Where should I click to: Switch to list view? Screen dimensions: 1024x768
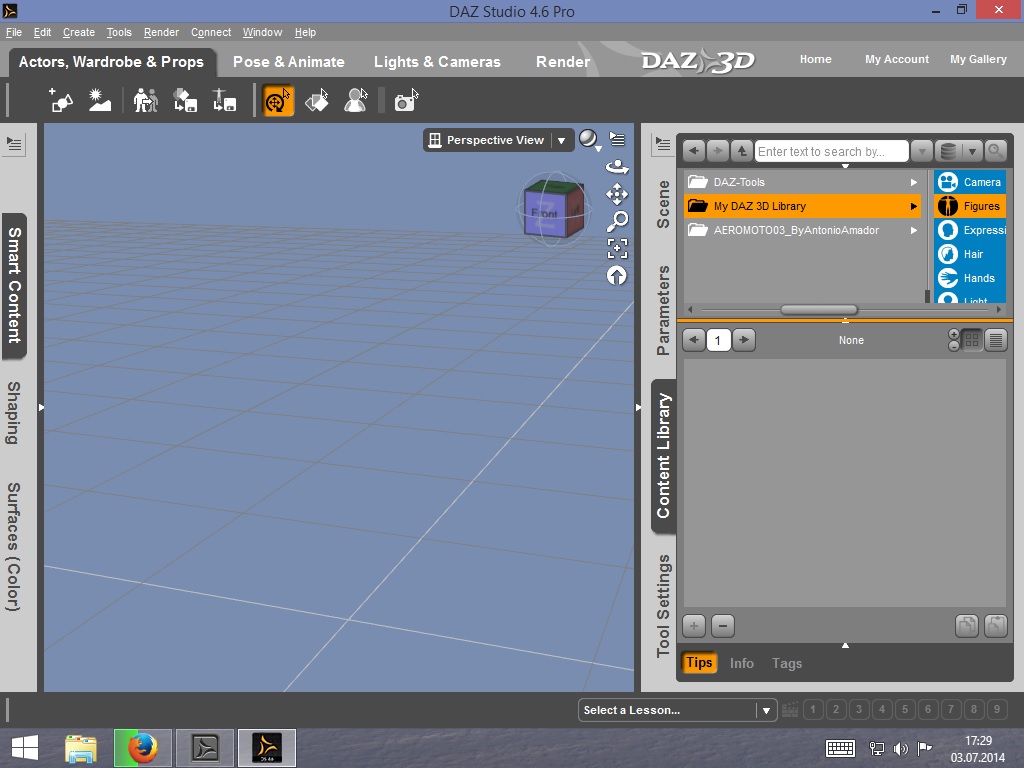996,340
